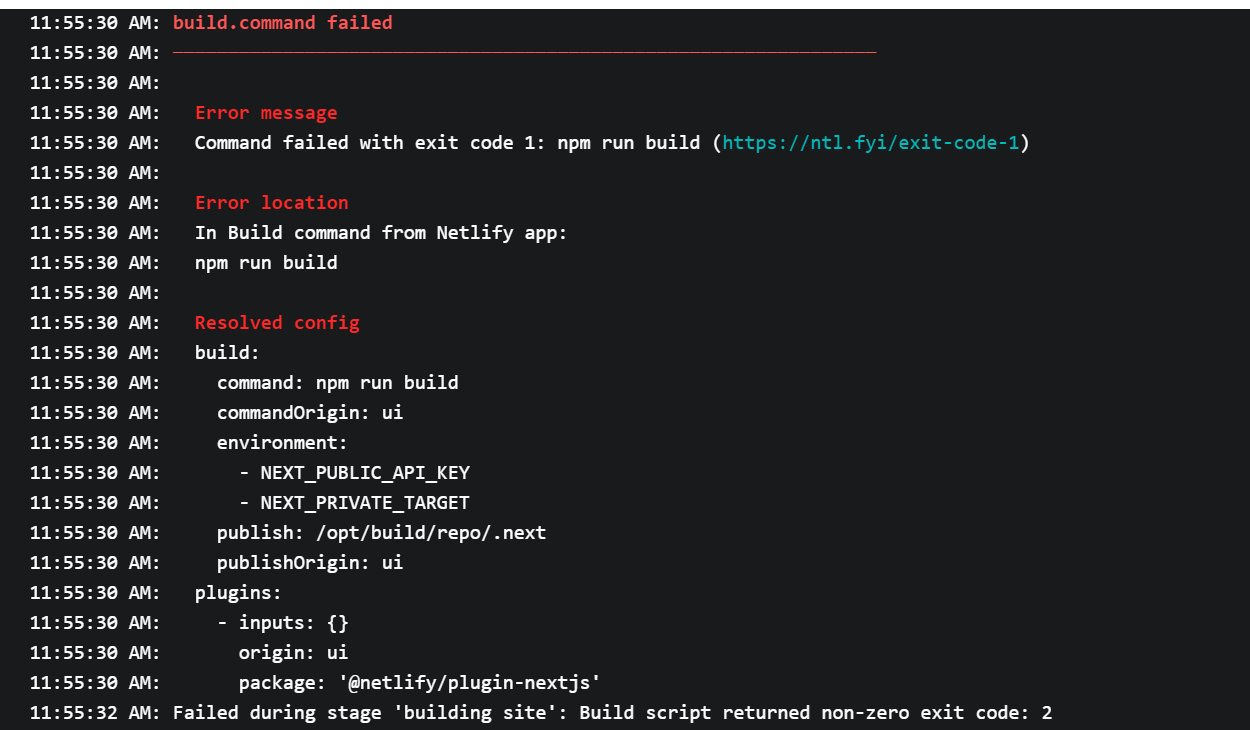The height and width of the screenshot is (730, 1250).
Task: Click the 'Resolved config' heading
Action: click(x=277, y=322)
